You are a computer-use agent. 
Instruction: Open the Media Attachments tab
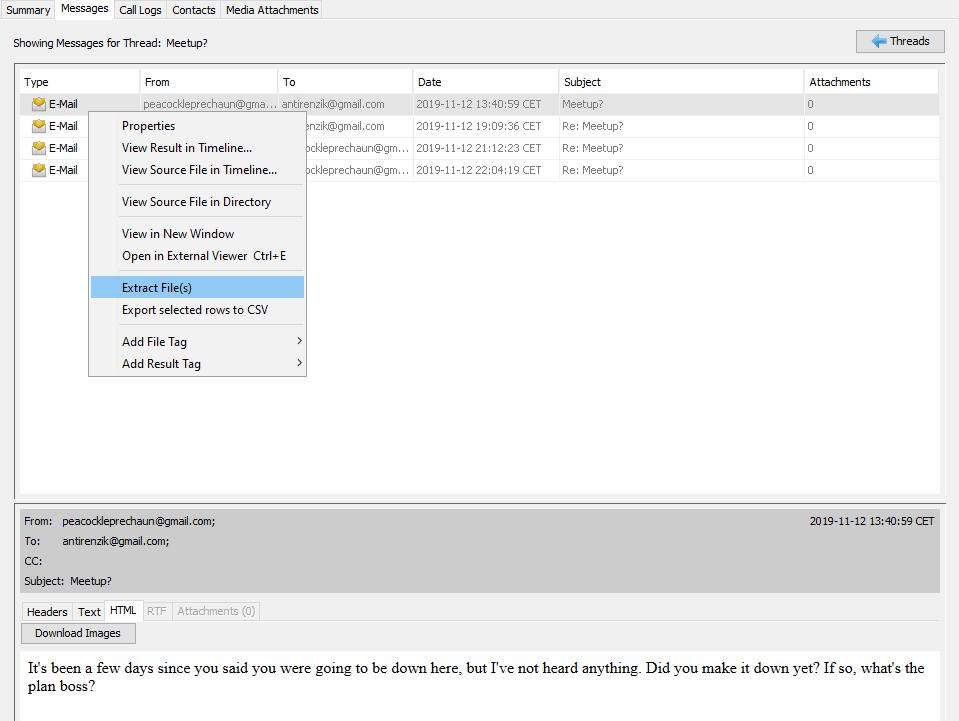coord(272,10)
